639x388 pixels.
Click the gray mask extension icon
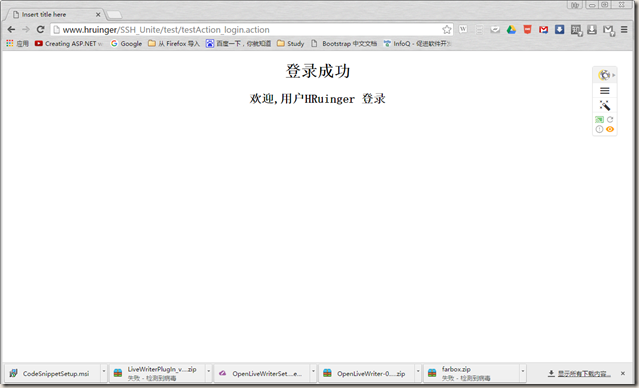(495, 29)
